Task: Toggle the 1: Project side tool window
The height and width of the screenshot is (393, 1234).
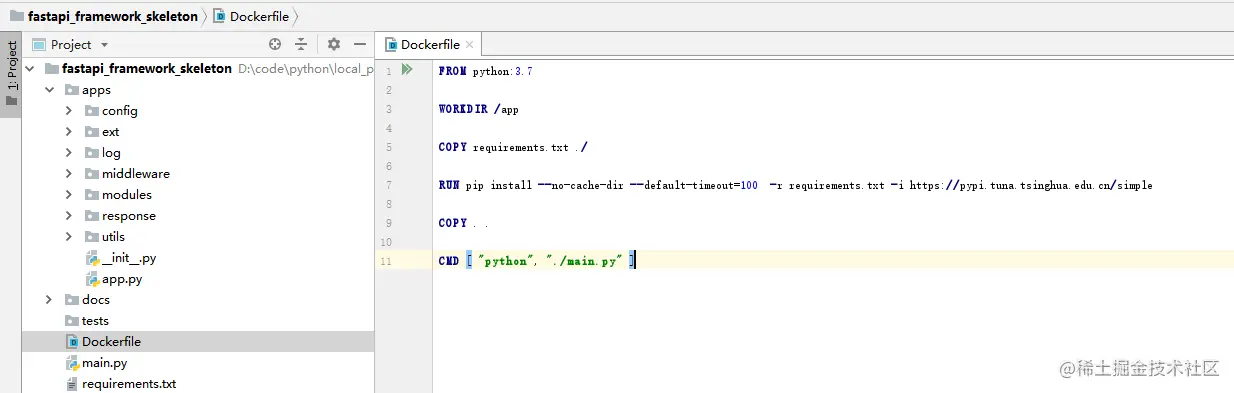Action: click(11, 75)
